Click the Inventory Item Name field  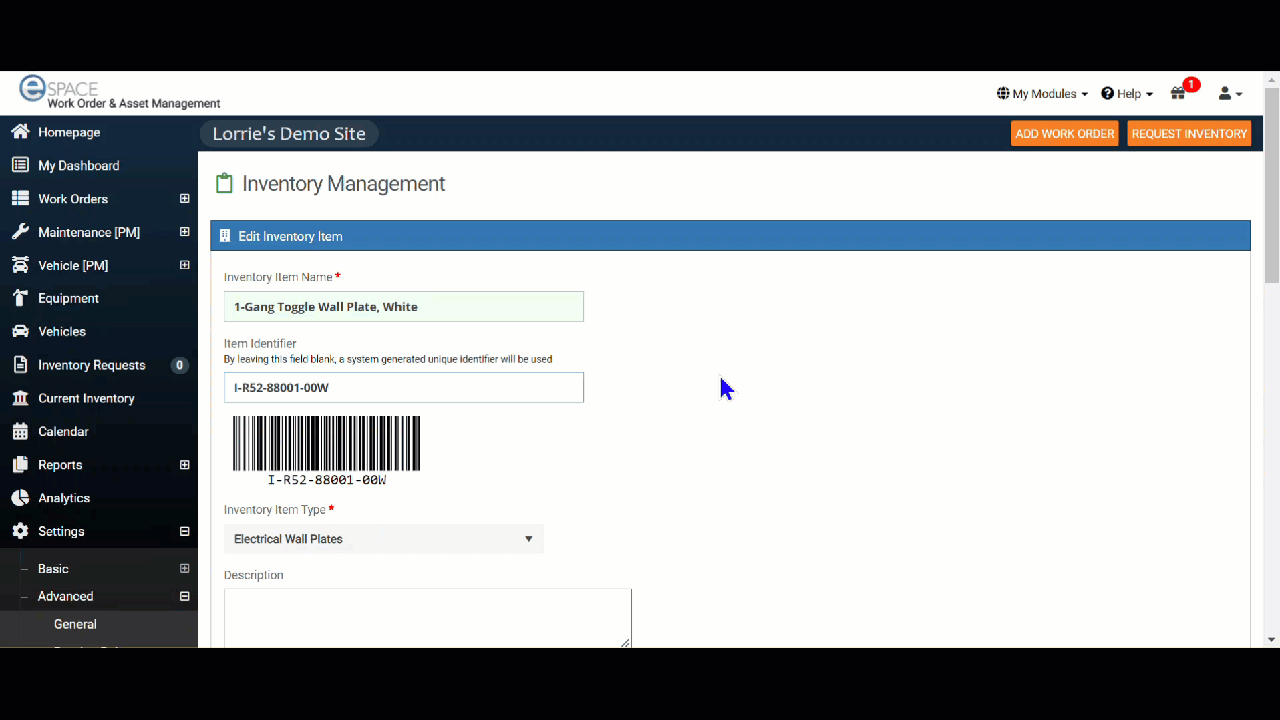point(403,307)
